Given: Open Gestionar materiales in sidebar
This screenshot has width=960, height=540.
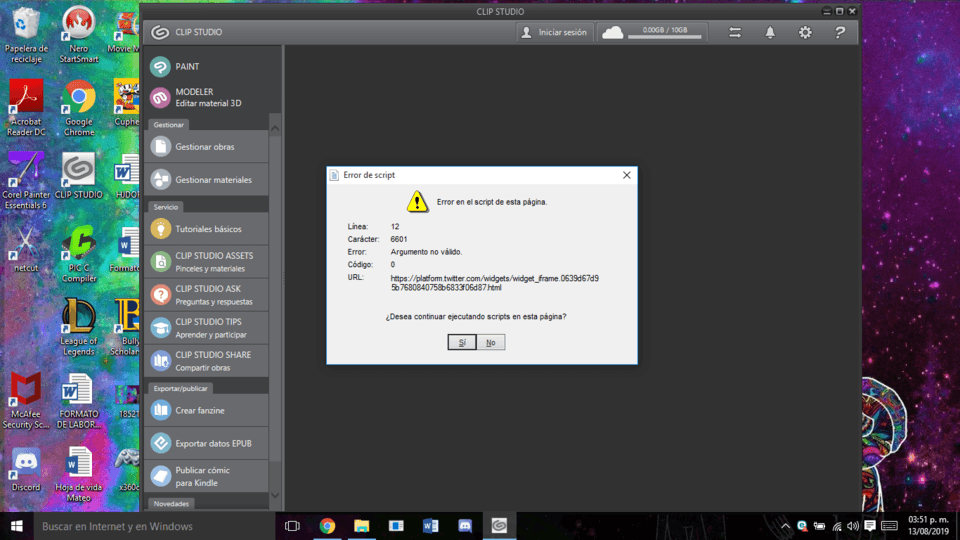Looking at the screenshot, I should coord(206,180).
